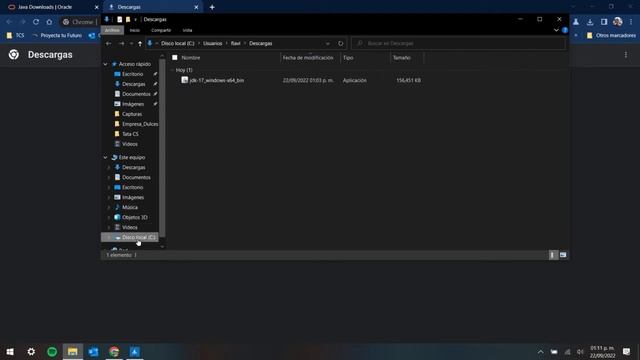Open Chrome profile avatar
The image size is (640, 360).
[618, 22]
